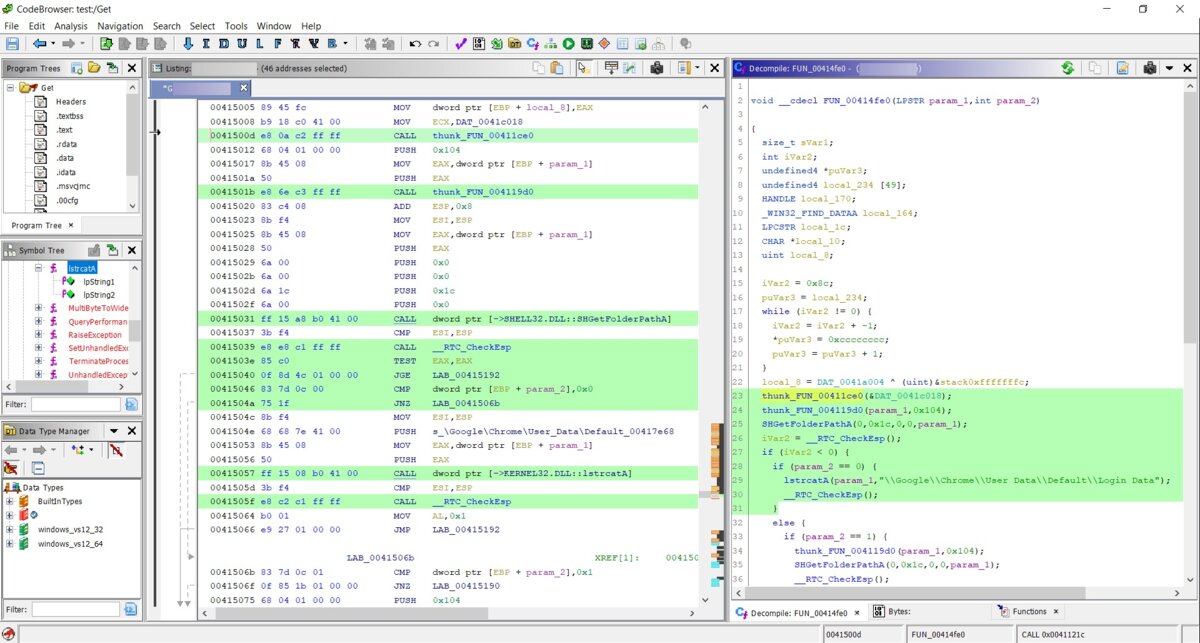
Task: Open the Search menu
Action: coord(167,26)
